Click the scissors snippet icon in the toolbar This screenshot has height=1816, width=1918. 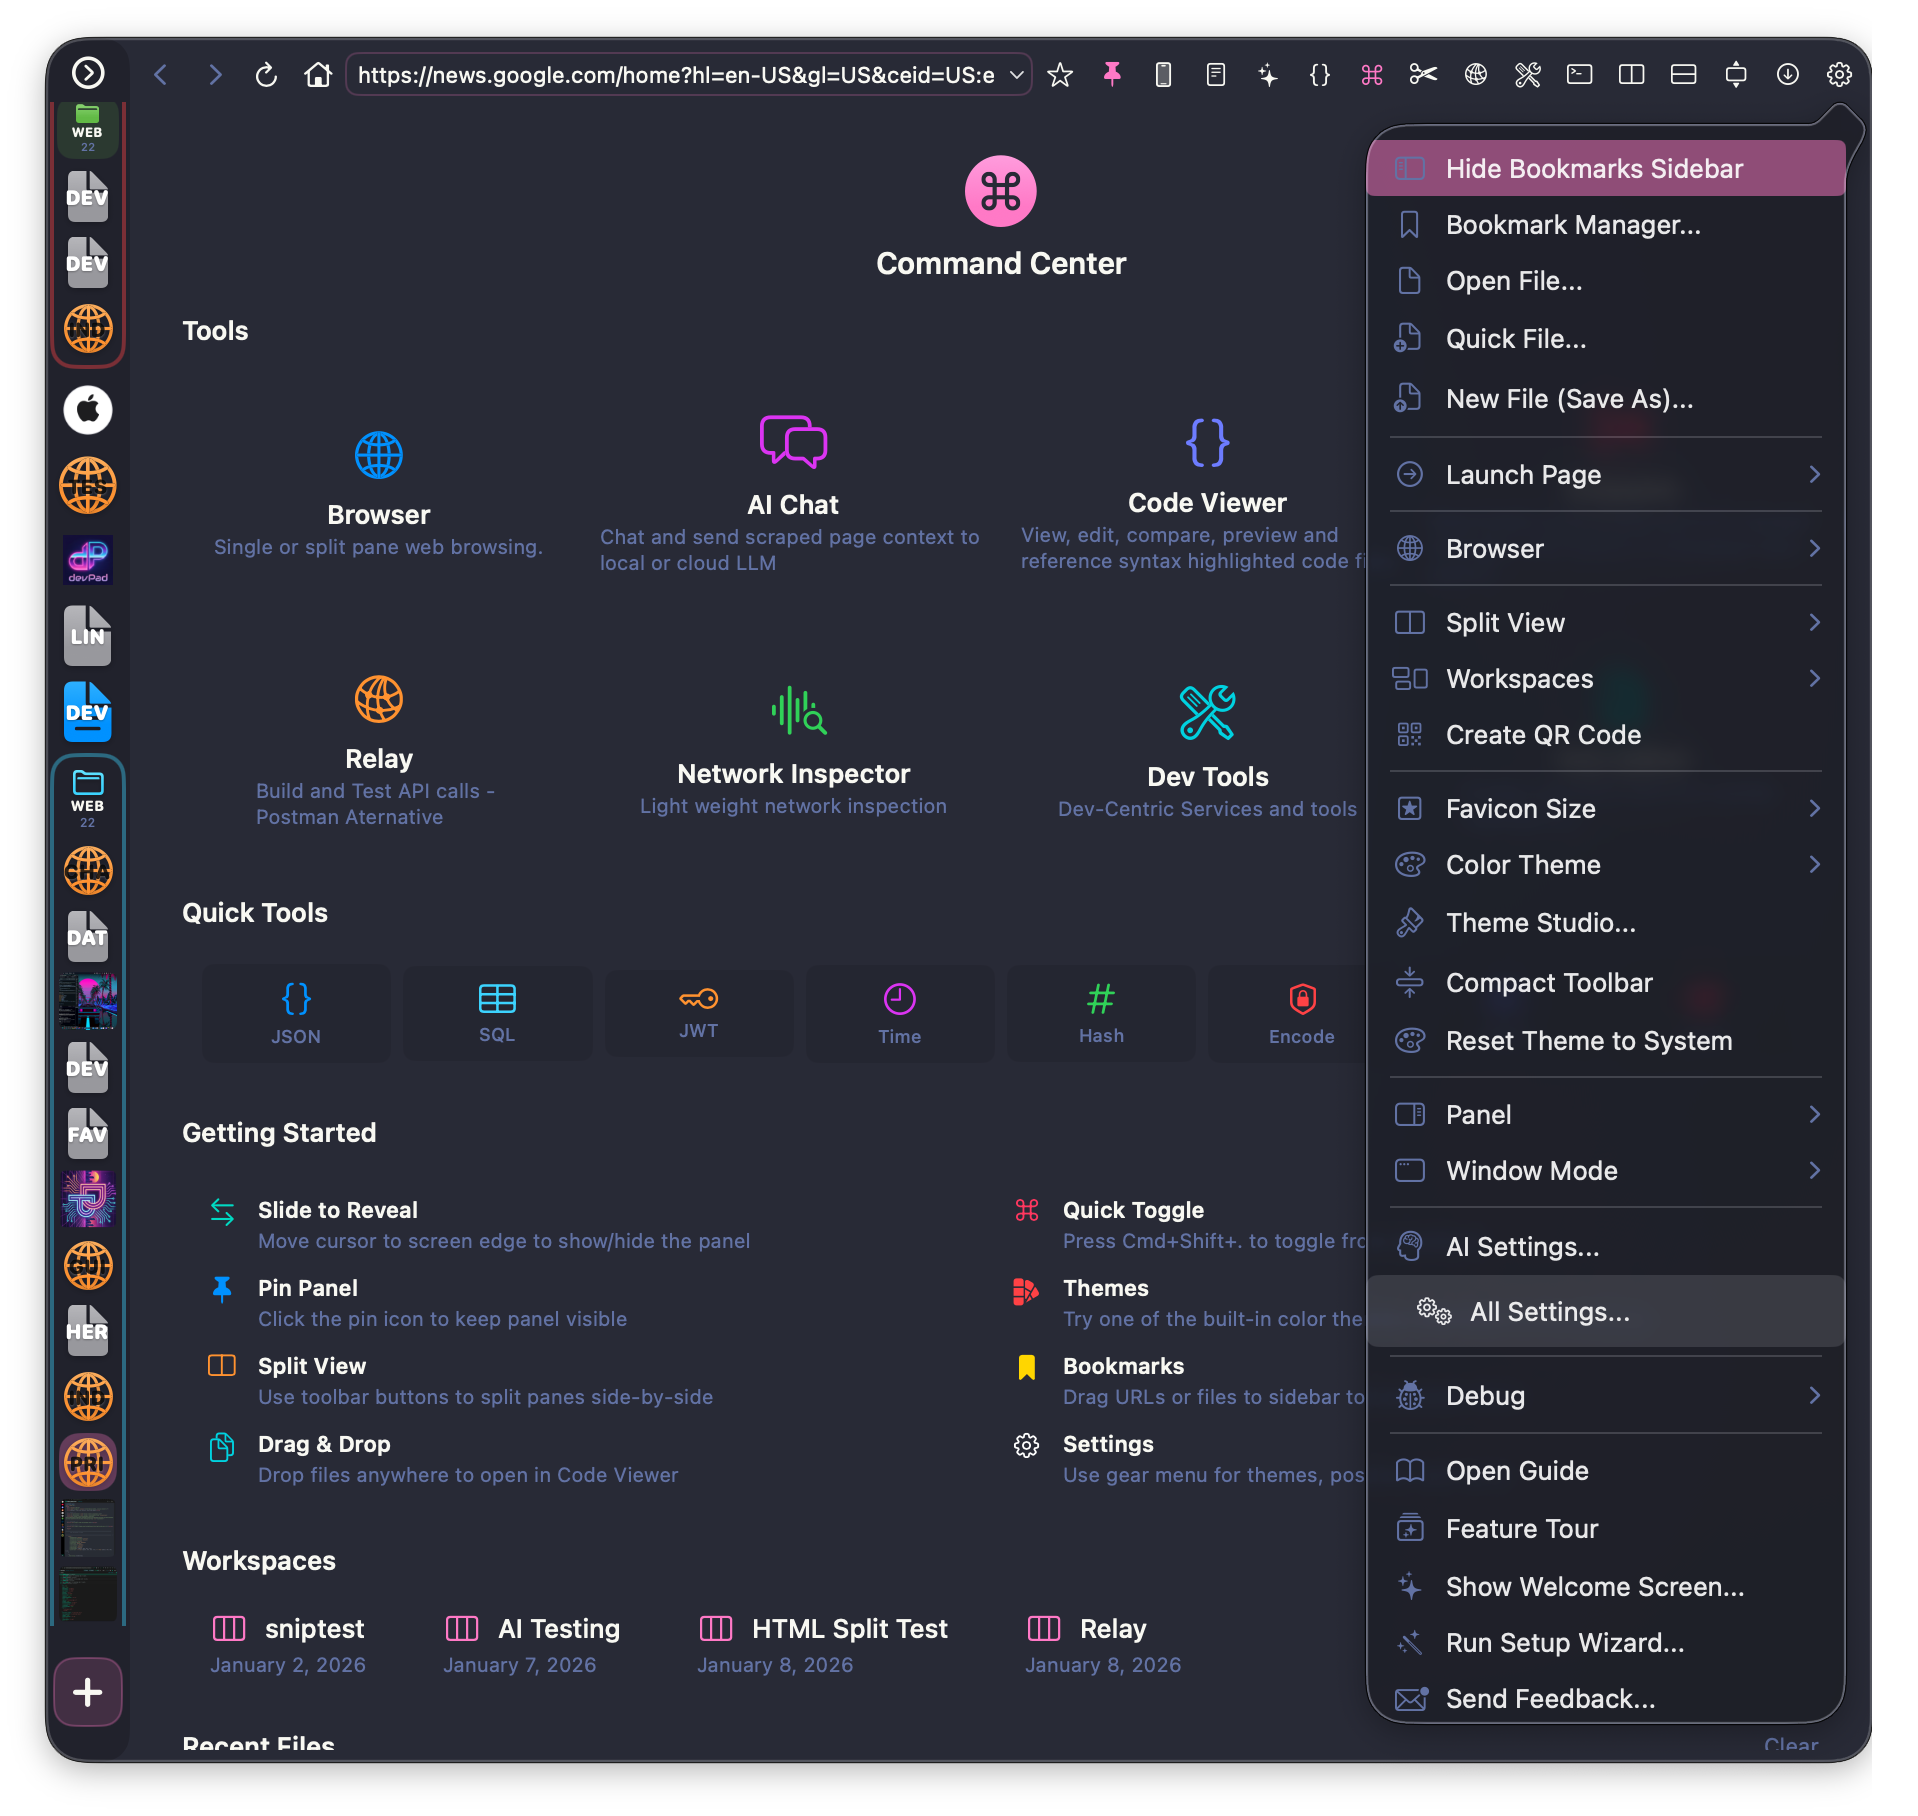1422,74
